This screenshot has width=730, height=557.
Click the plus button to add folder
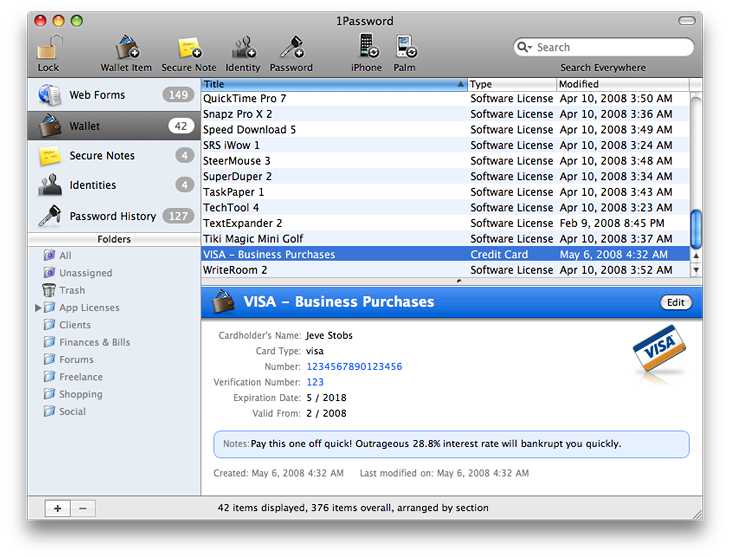(x=58, y=508)
